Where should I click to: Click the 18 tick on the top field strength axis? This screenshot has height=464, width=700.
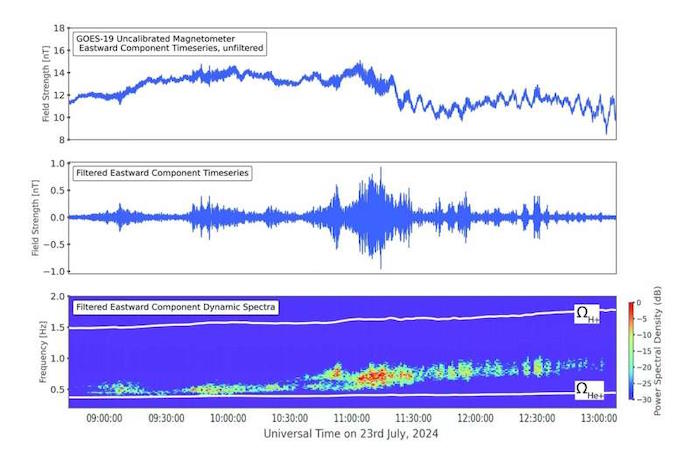click(x=59, y=28)
